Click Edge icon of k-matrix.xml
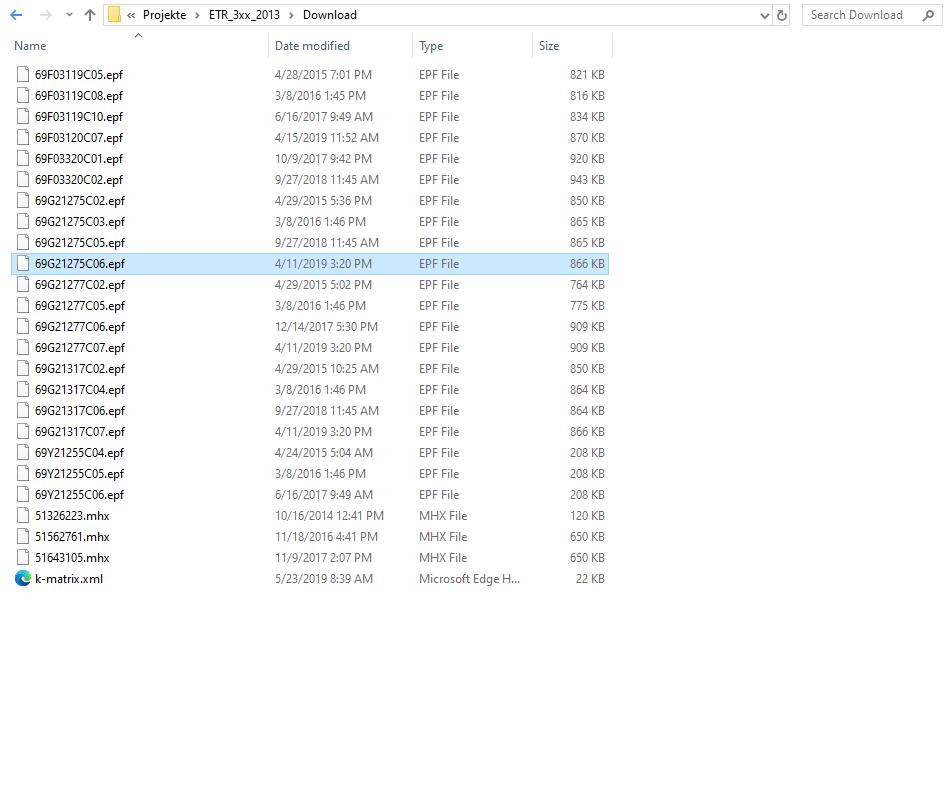The image size is (950, 802). [x=23, y=578]
